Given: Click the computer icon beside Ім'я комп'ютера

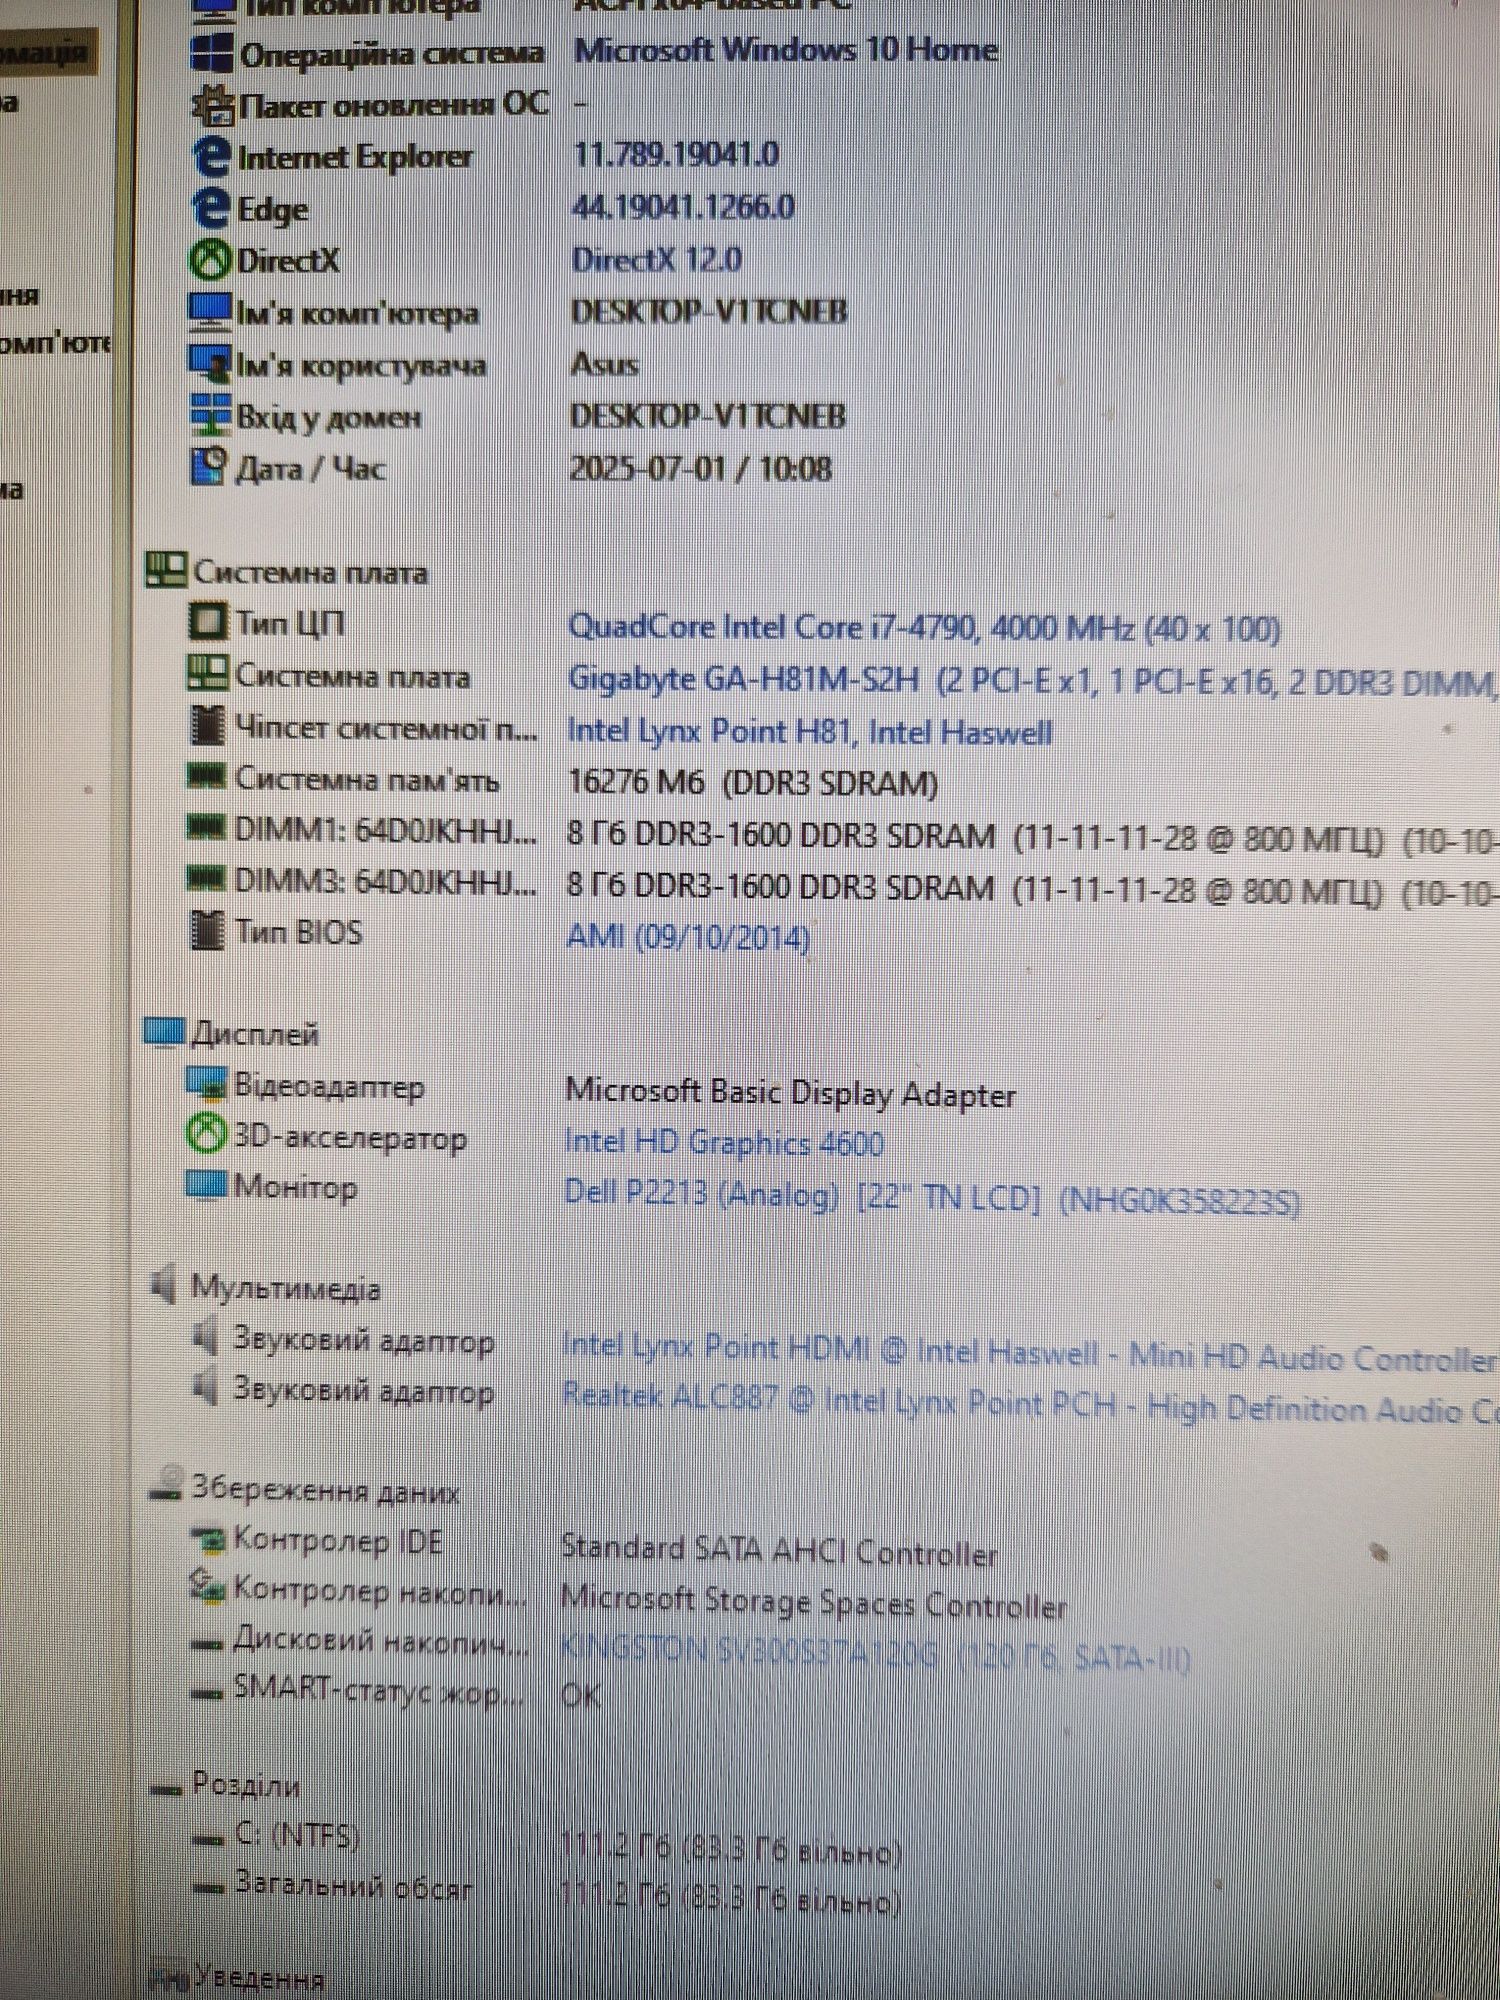Looking at the screenshot, I should [x=210, y=313].
